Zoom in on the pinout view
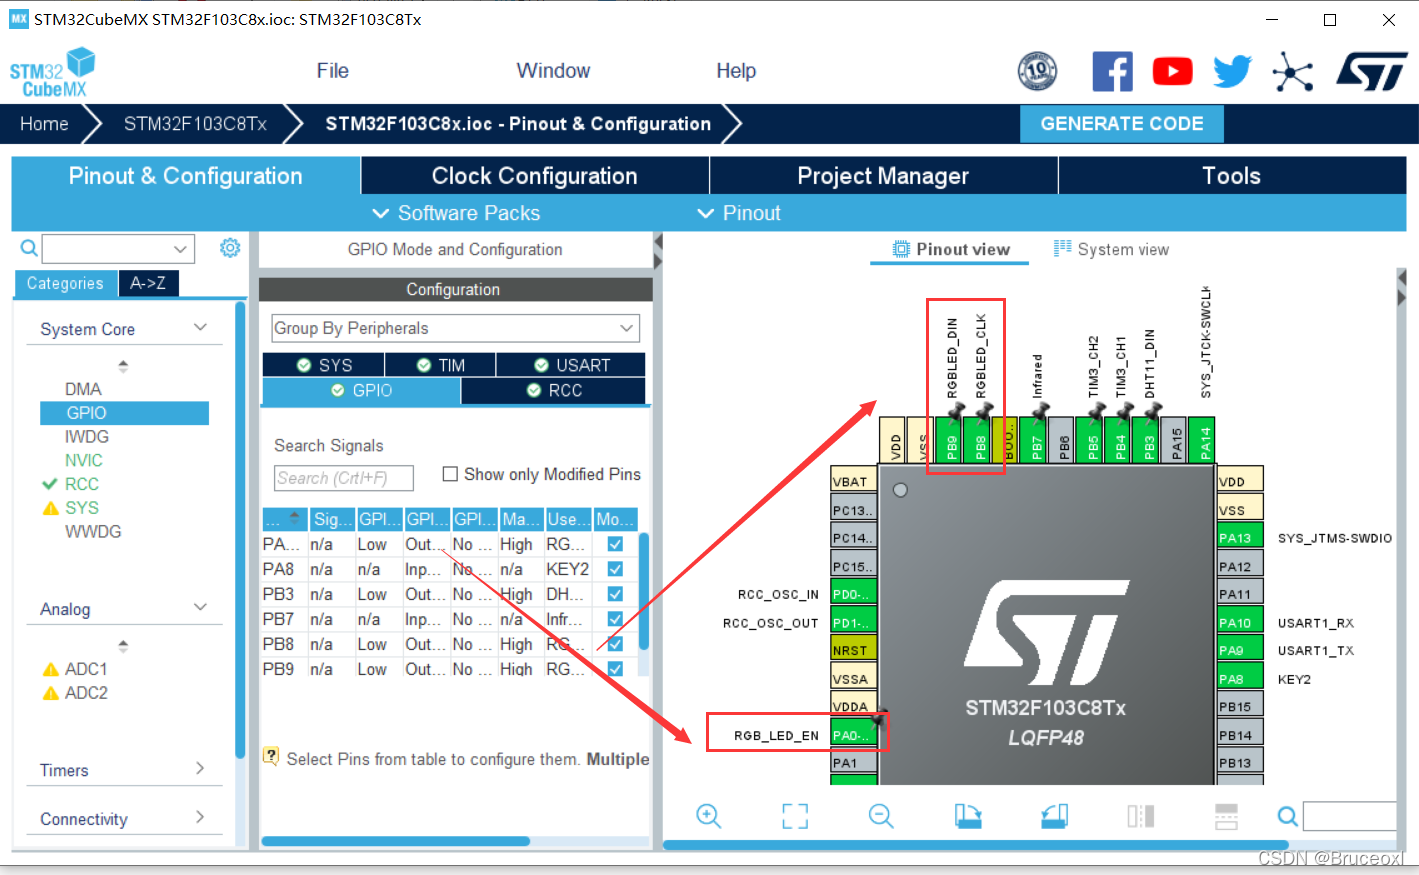Image resolution: width=1419 pixels, height=875 pixels. (709, 816)
